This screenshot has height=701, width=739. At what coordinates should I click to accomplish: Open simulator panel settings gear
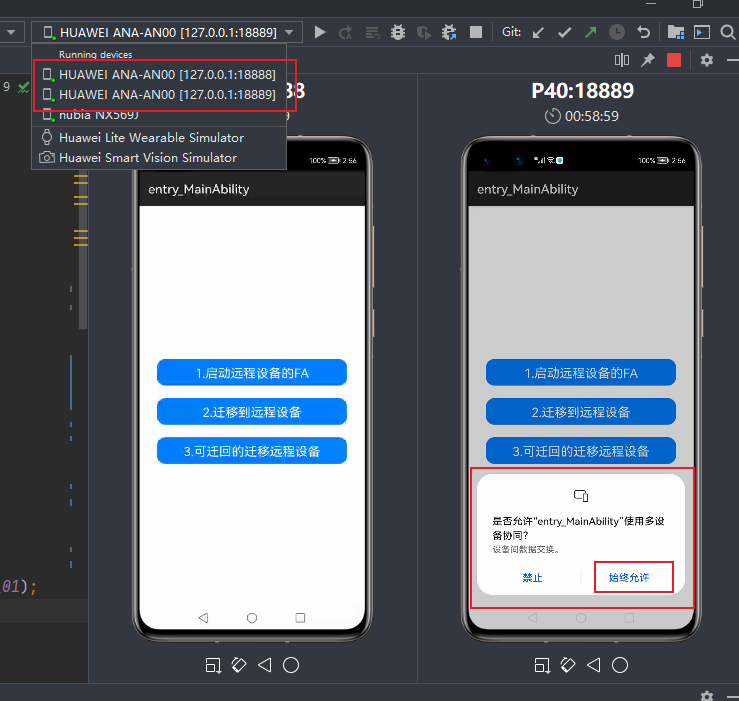pos(707,60)
